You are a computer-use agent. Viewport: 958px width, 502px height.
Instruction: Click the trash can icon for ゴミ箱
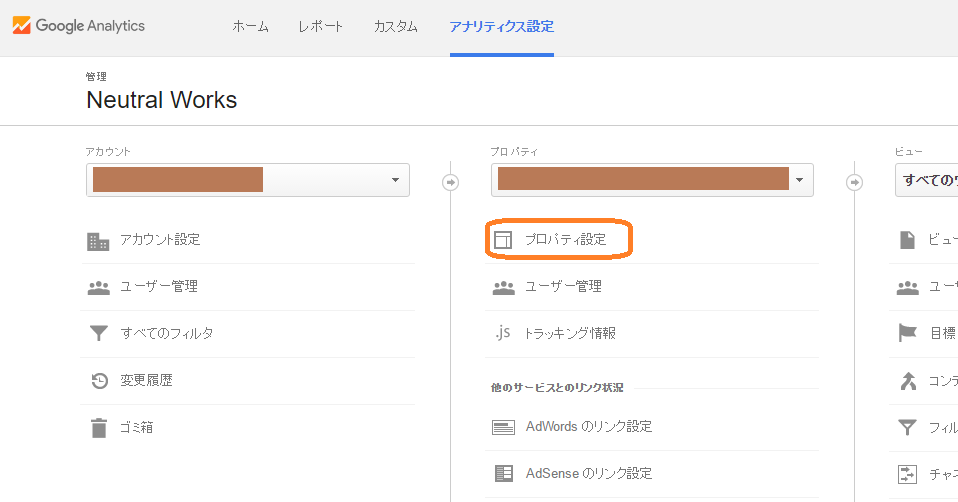click(99, 428)
